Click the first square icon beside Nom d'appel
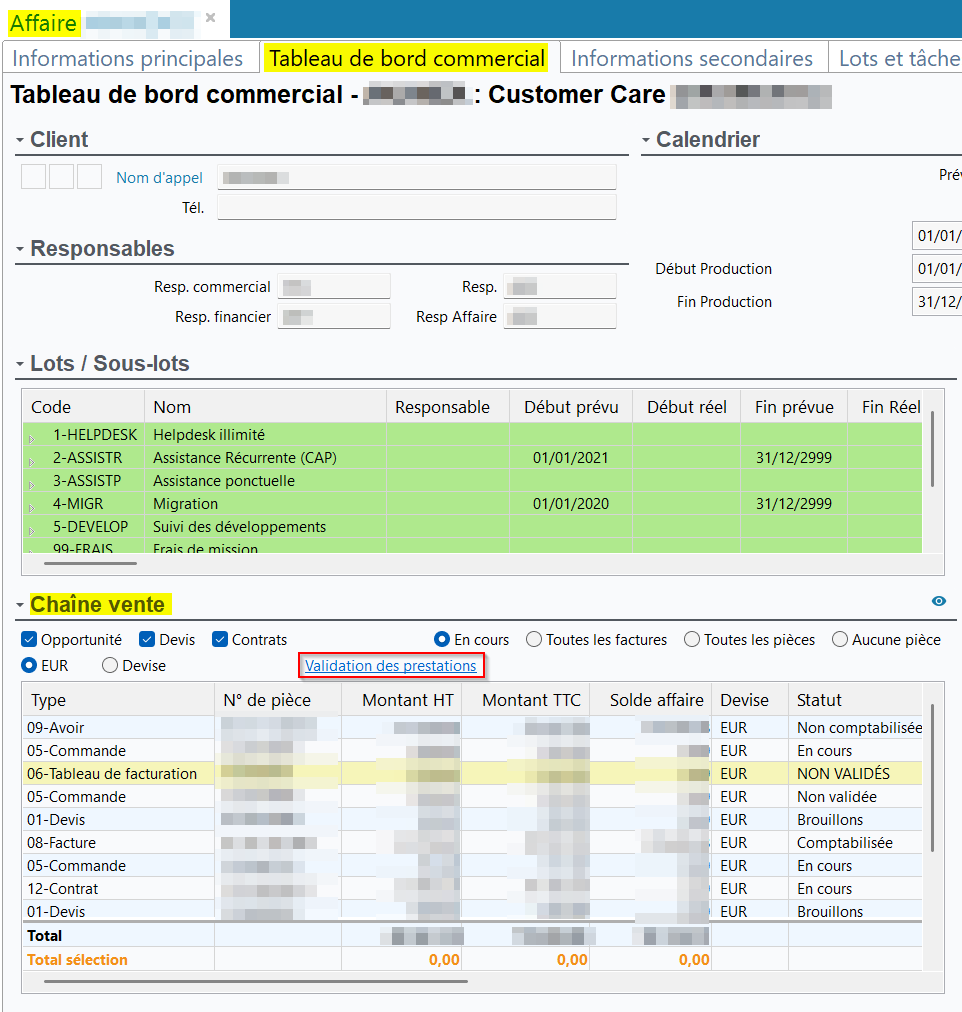962x1012 pixels. click(33, 177)
